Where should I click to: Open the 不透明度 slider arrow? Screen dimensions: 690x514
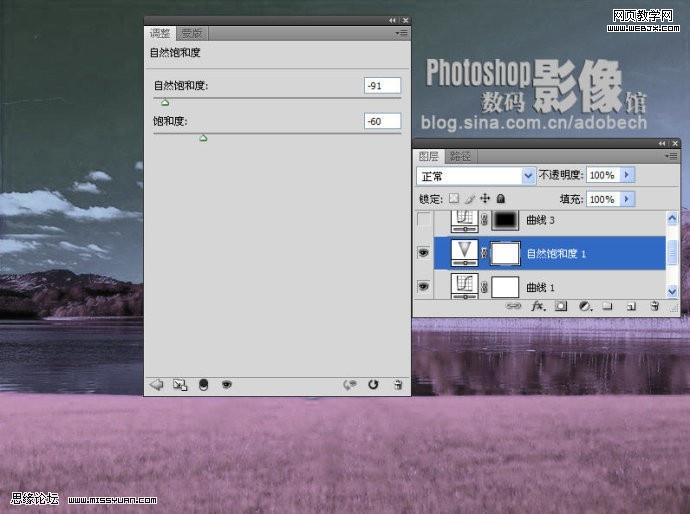click(x=627, y=175)
